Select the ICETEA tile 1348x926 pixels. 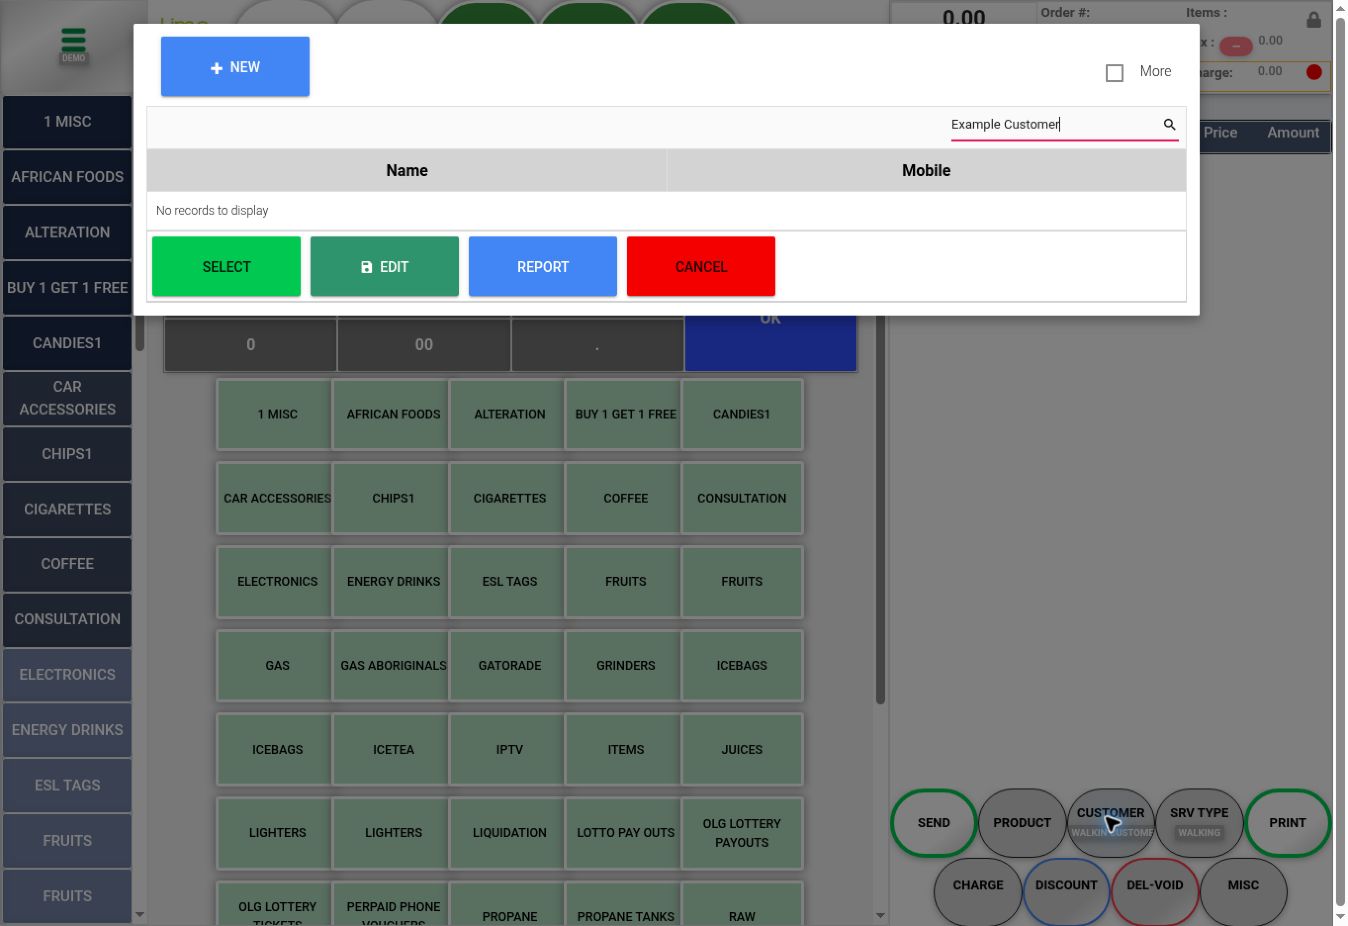point(393,750)
